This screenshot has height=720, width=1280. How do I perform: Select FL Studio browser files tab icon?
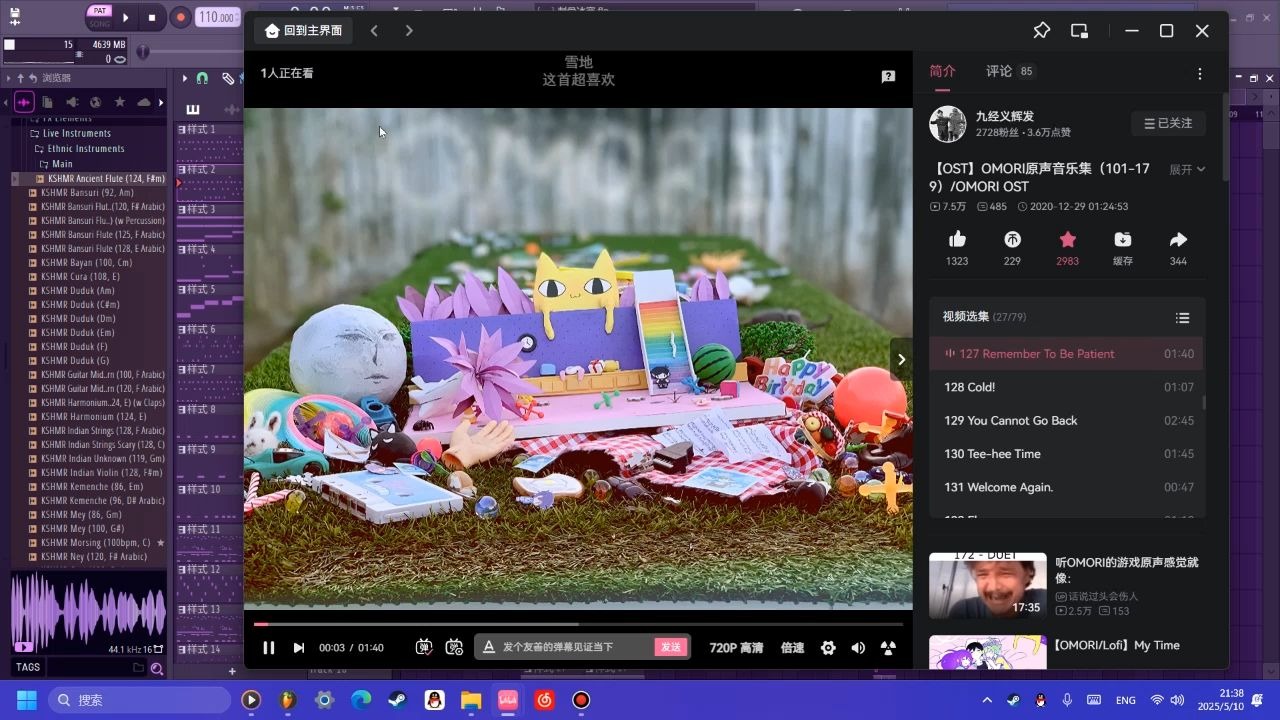point(48,102)
